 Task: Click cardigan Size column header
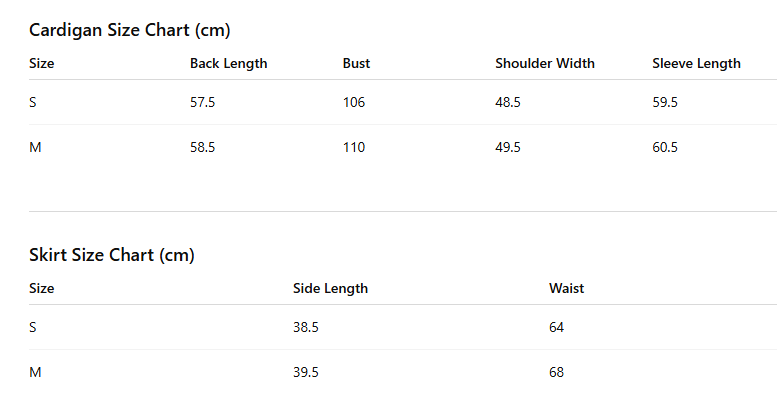click(x=42, y=63)
